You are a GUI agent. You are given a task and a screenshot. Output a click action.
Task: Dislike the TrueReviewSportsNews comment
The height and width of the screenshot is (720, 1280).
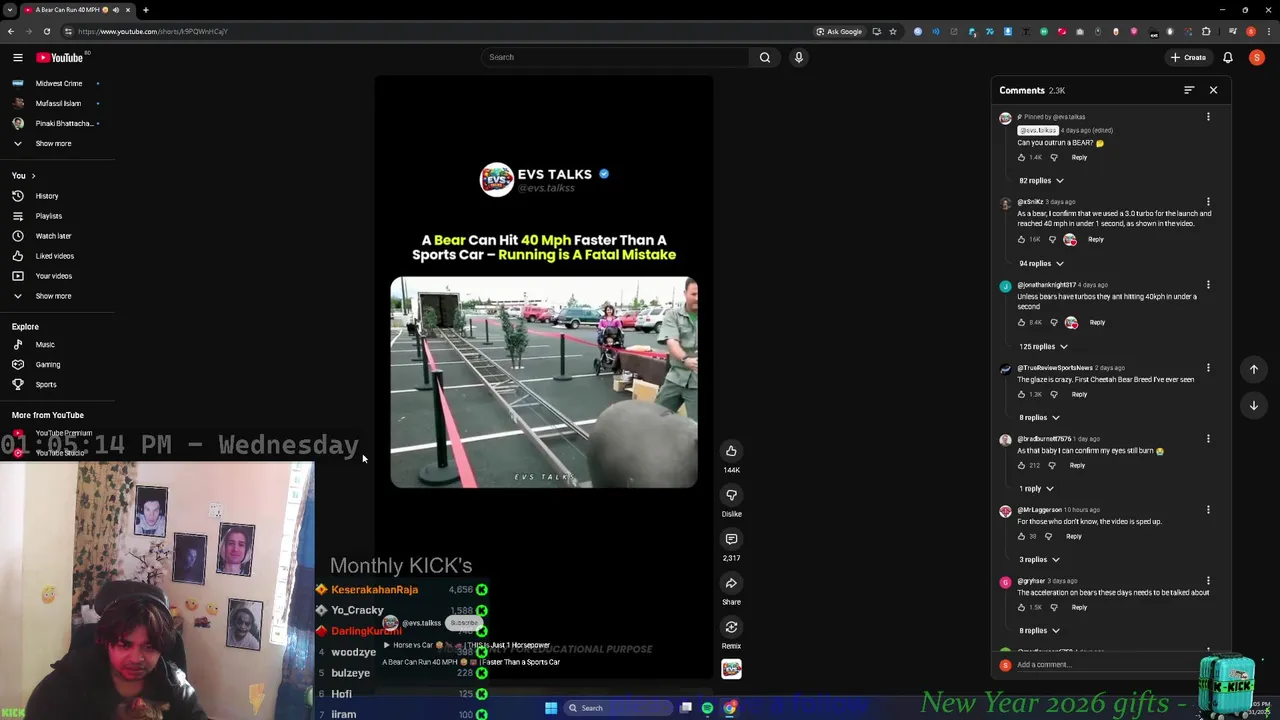point(1053,394)
